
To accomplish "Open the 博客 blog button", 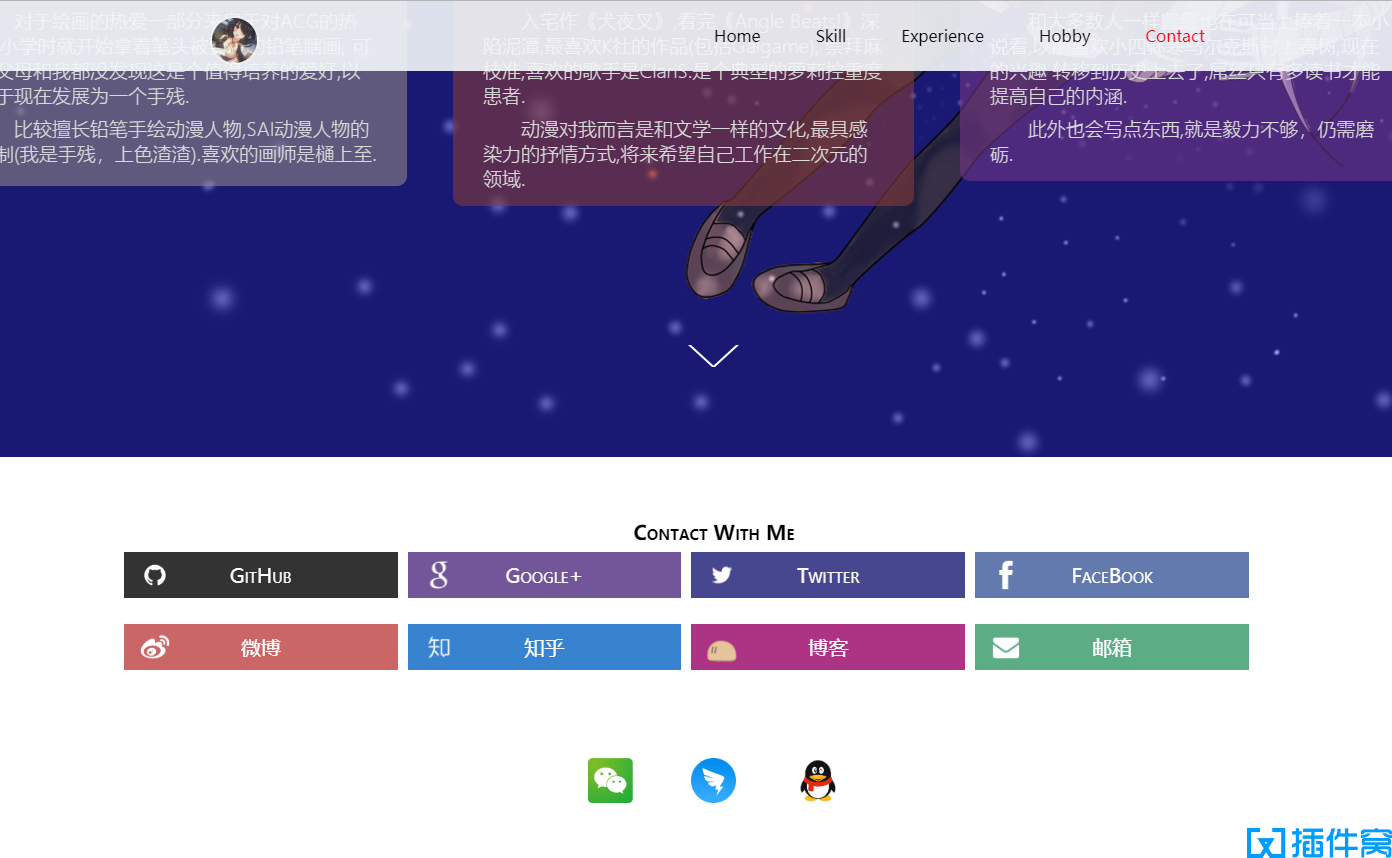I will click(828, 647).
